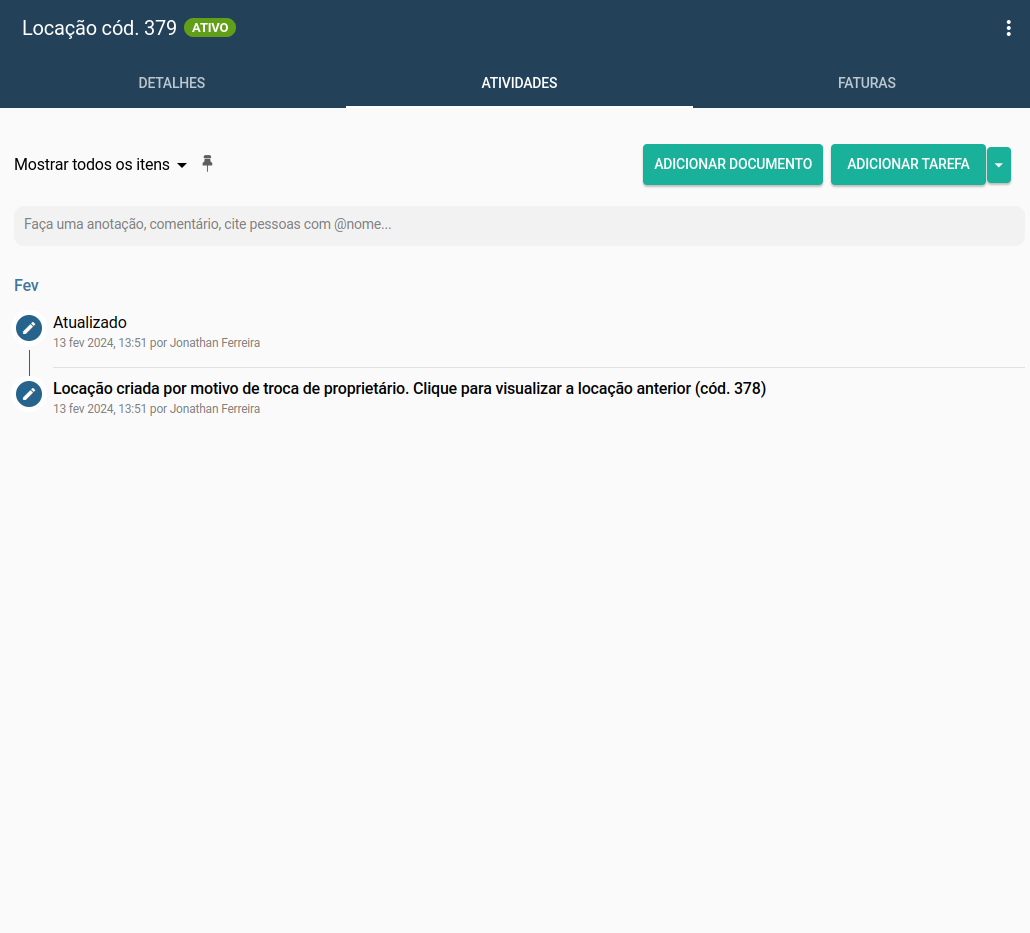Click the Fev month heading
Image resolution: width=1030 pixels, height=933 pixels.
click(26, 285)
